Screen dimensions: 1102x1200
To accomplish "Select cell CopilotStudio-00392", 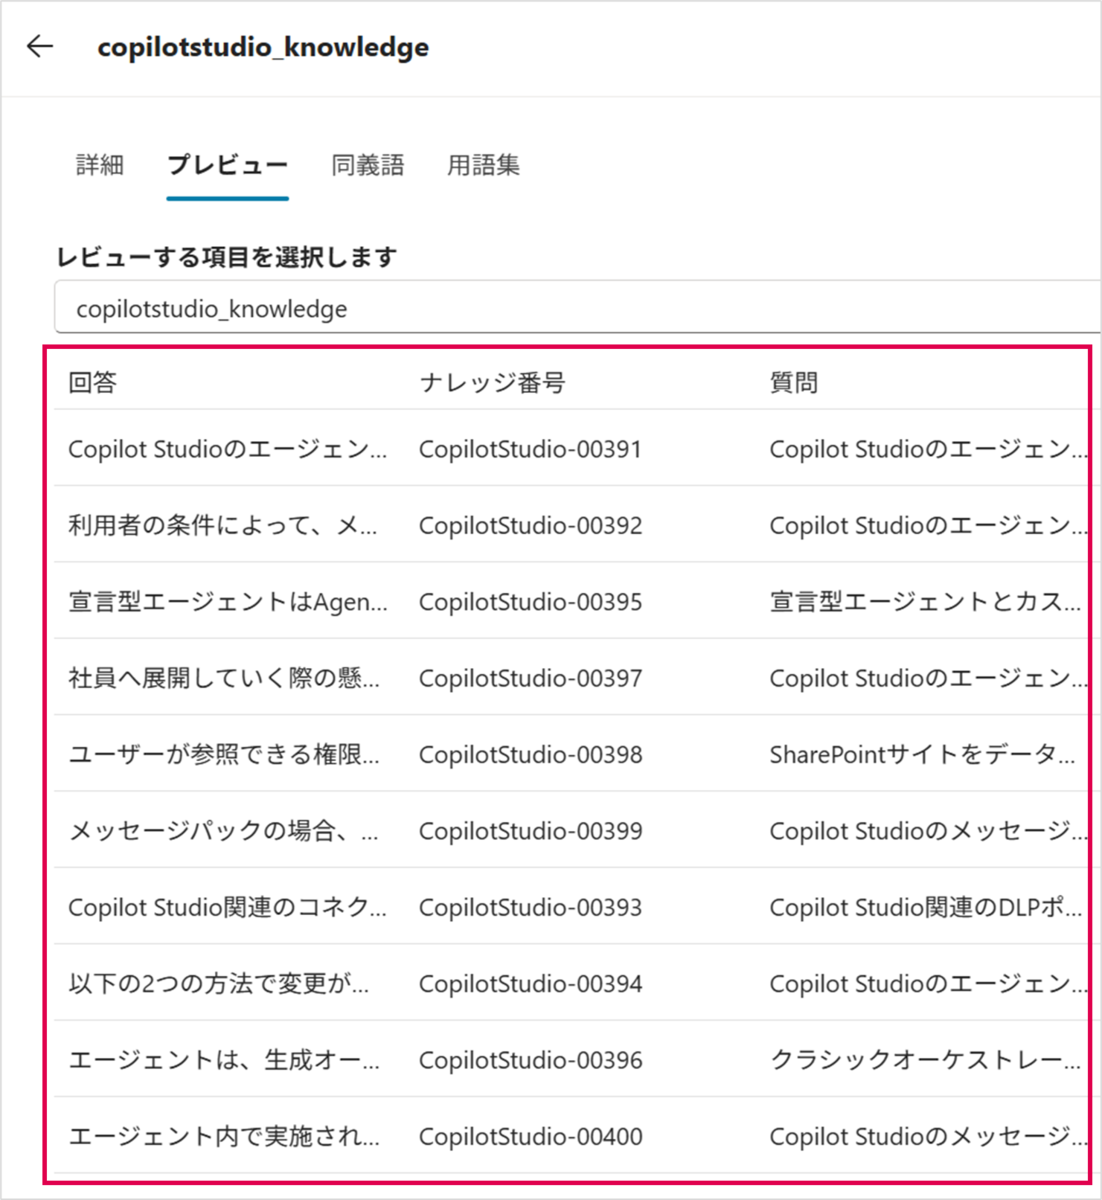I will [530, 525].
